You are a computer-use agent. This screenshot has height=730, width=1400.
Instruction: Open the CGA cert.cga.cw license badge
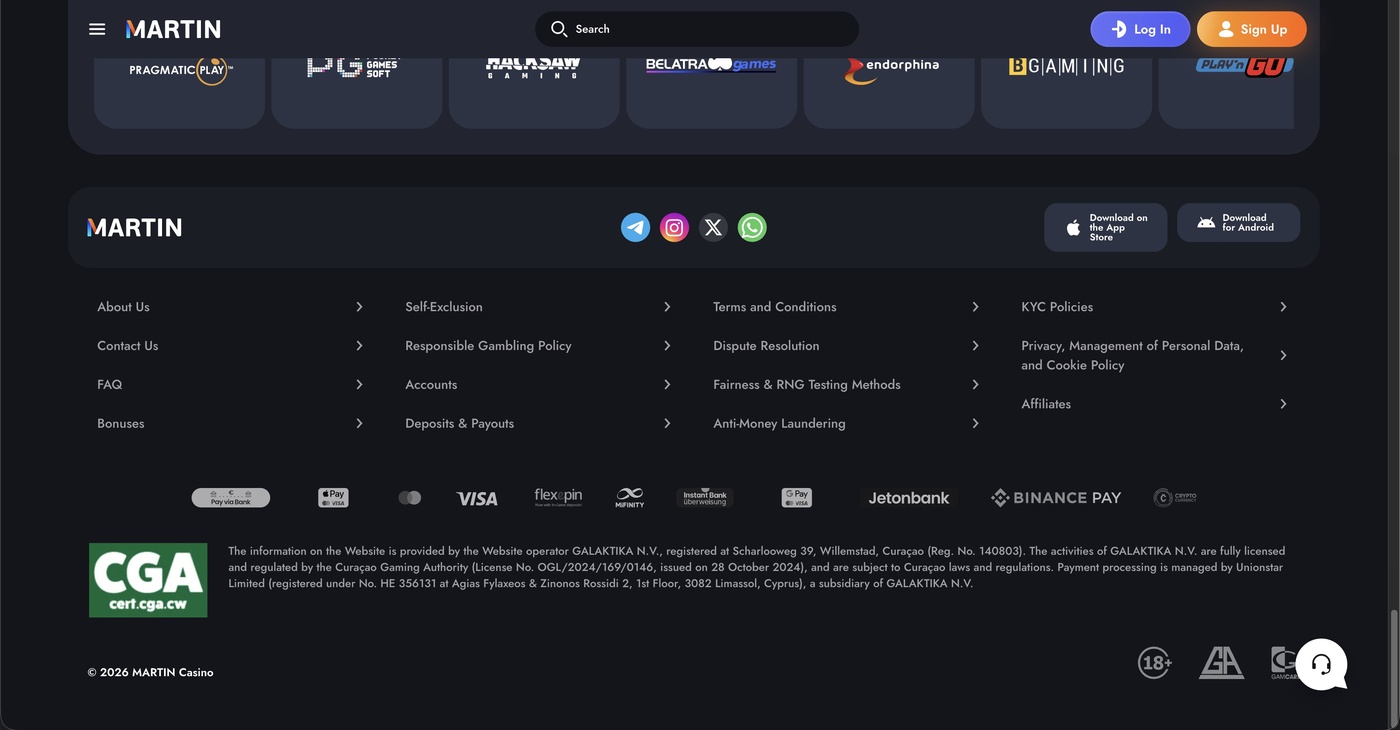click(148, 580)
